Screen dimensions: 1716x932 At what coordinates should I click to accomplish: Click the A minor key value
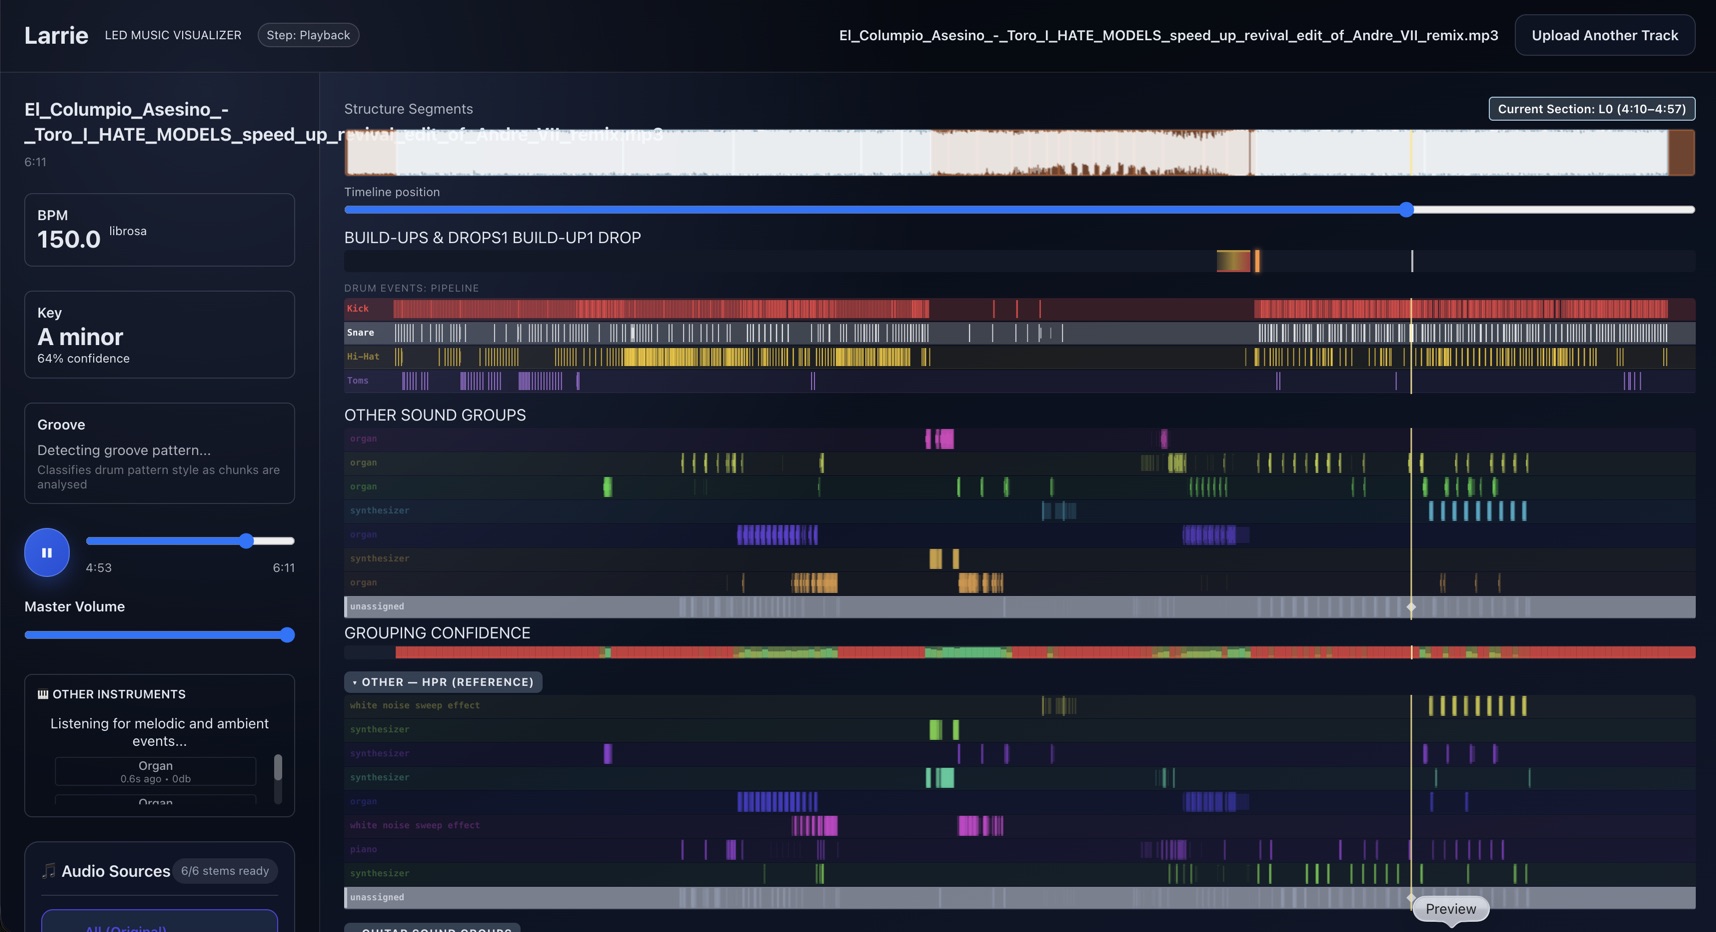(80, 337)
